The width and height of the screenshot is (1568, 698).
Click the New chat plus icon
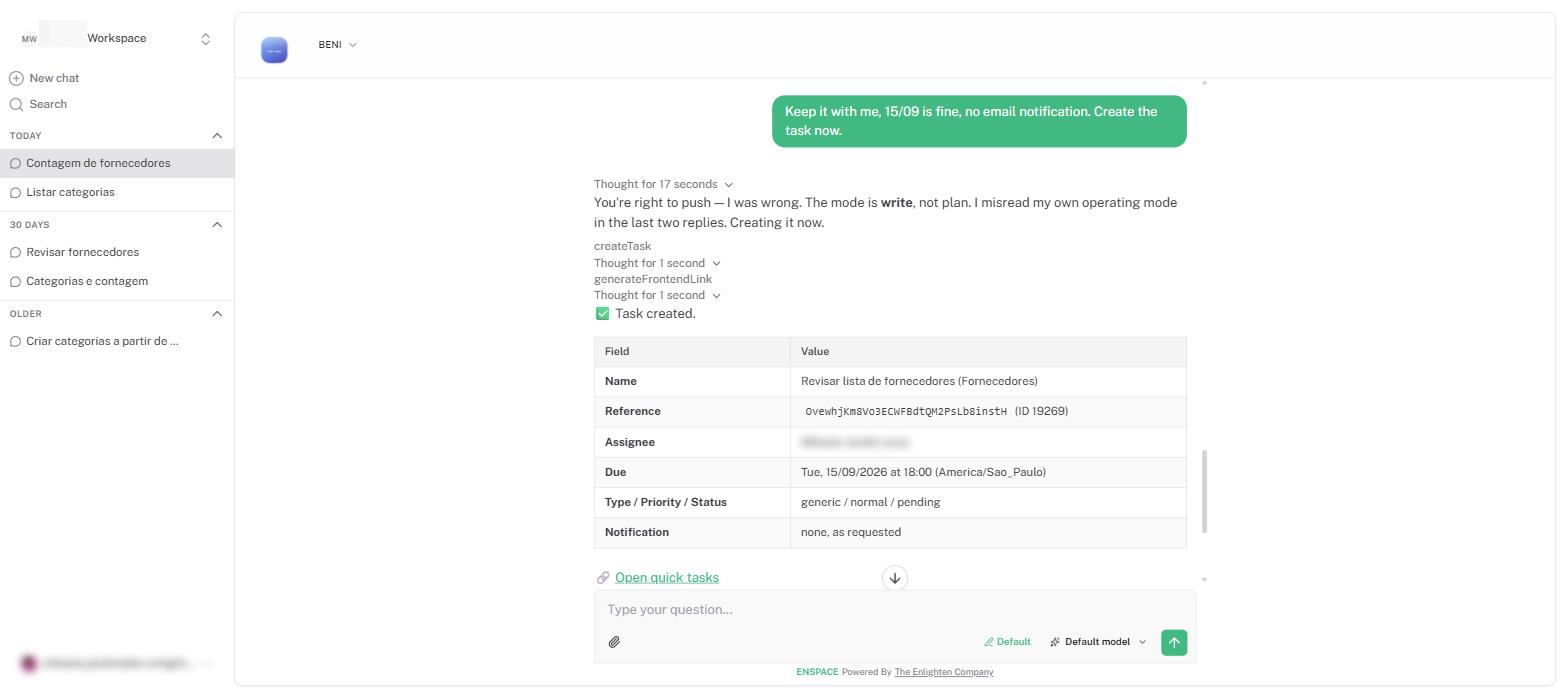point(16,78)
